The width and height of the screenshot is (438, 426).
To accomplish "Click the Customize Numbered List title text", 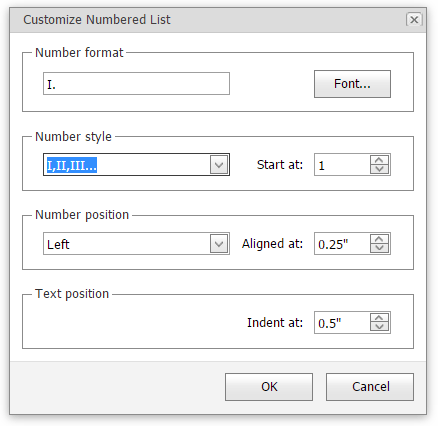I will tap(97, 20).
